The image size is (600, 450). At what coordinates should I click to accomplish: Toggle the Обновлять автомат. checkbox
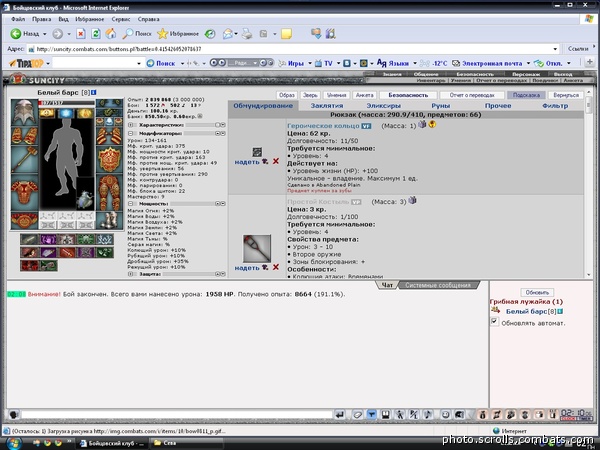pos(494,322)
